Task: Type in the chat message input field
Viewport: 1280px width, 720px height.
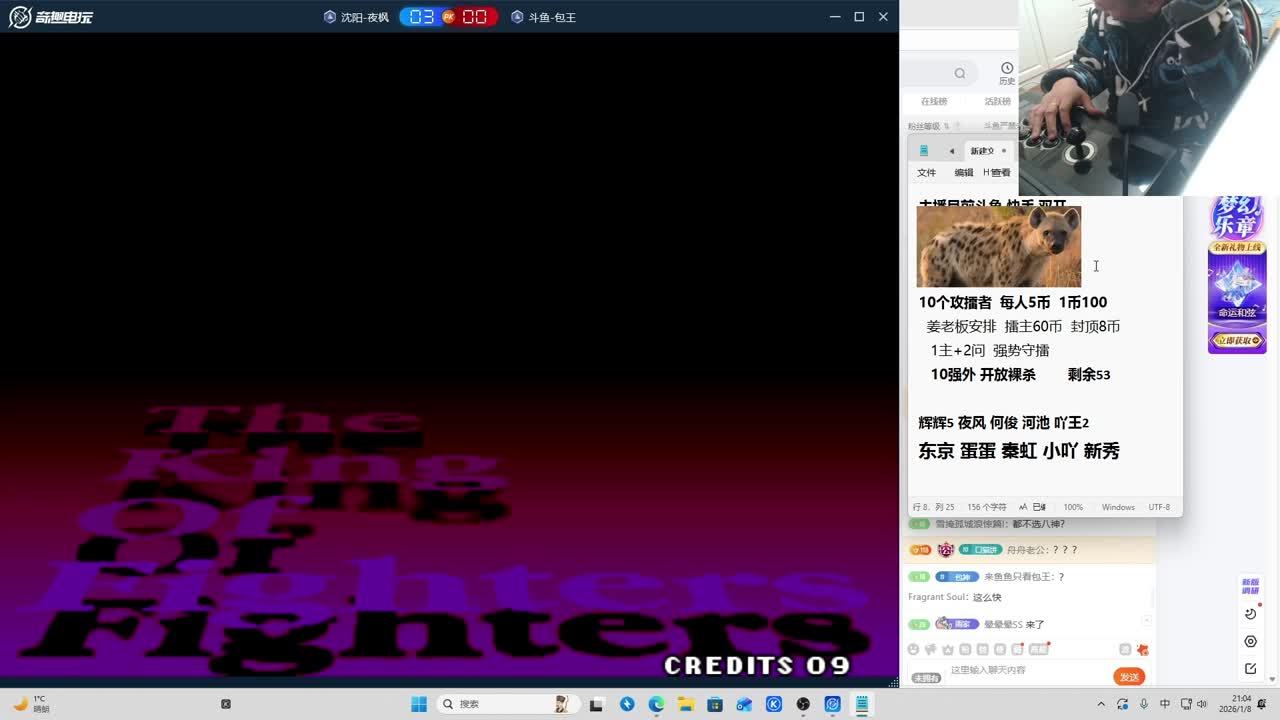Action: pos(1020,670)
